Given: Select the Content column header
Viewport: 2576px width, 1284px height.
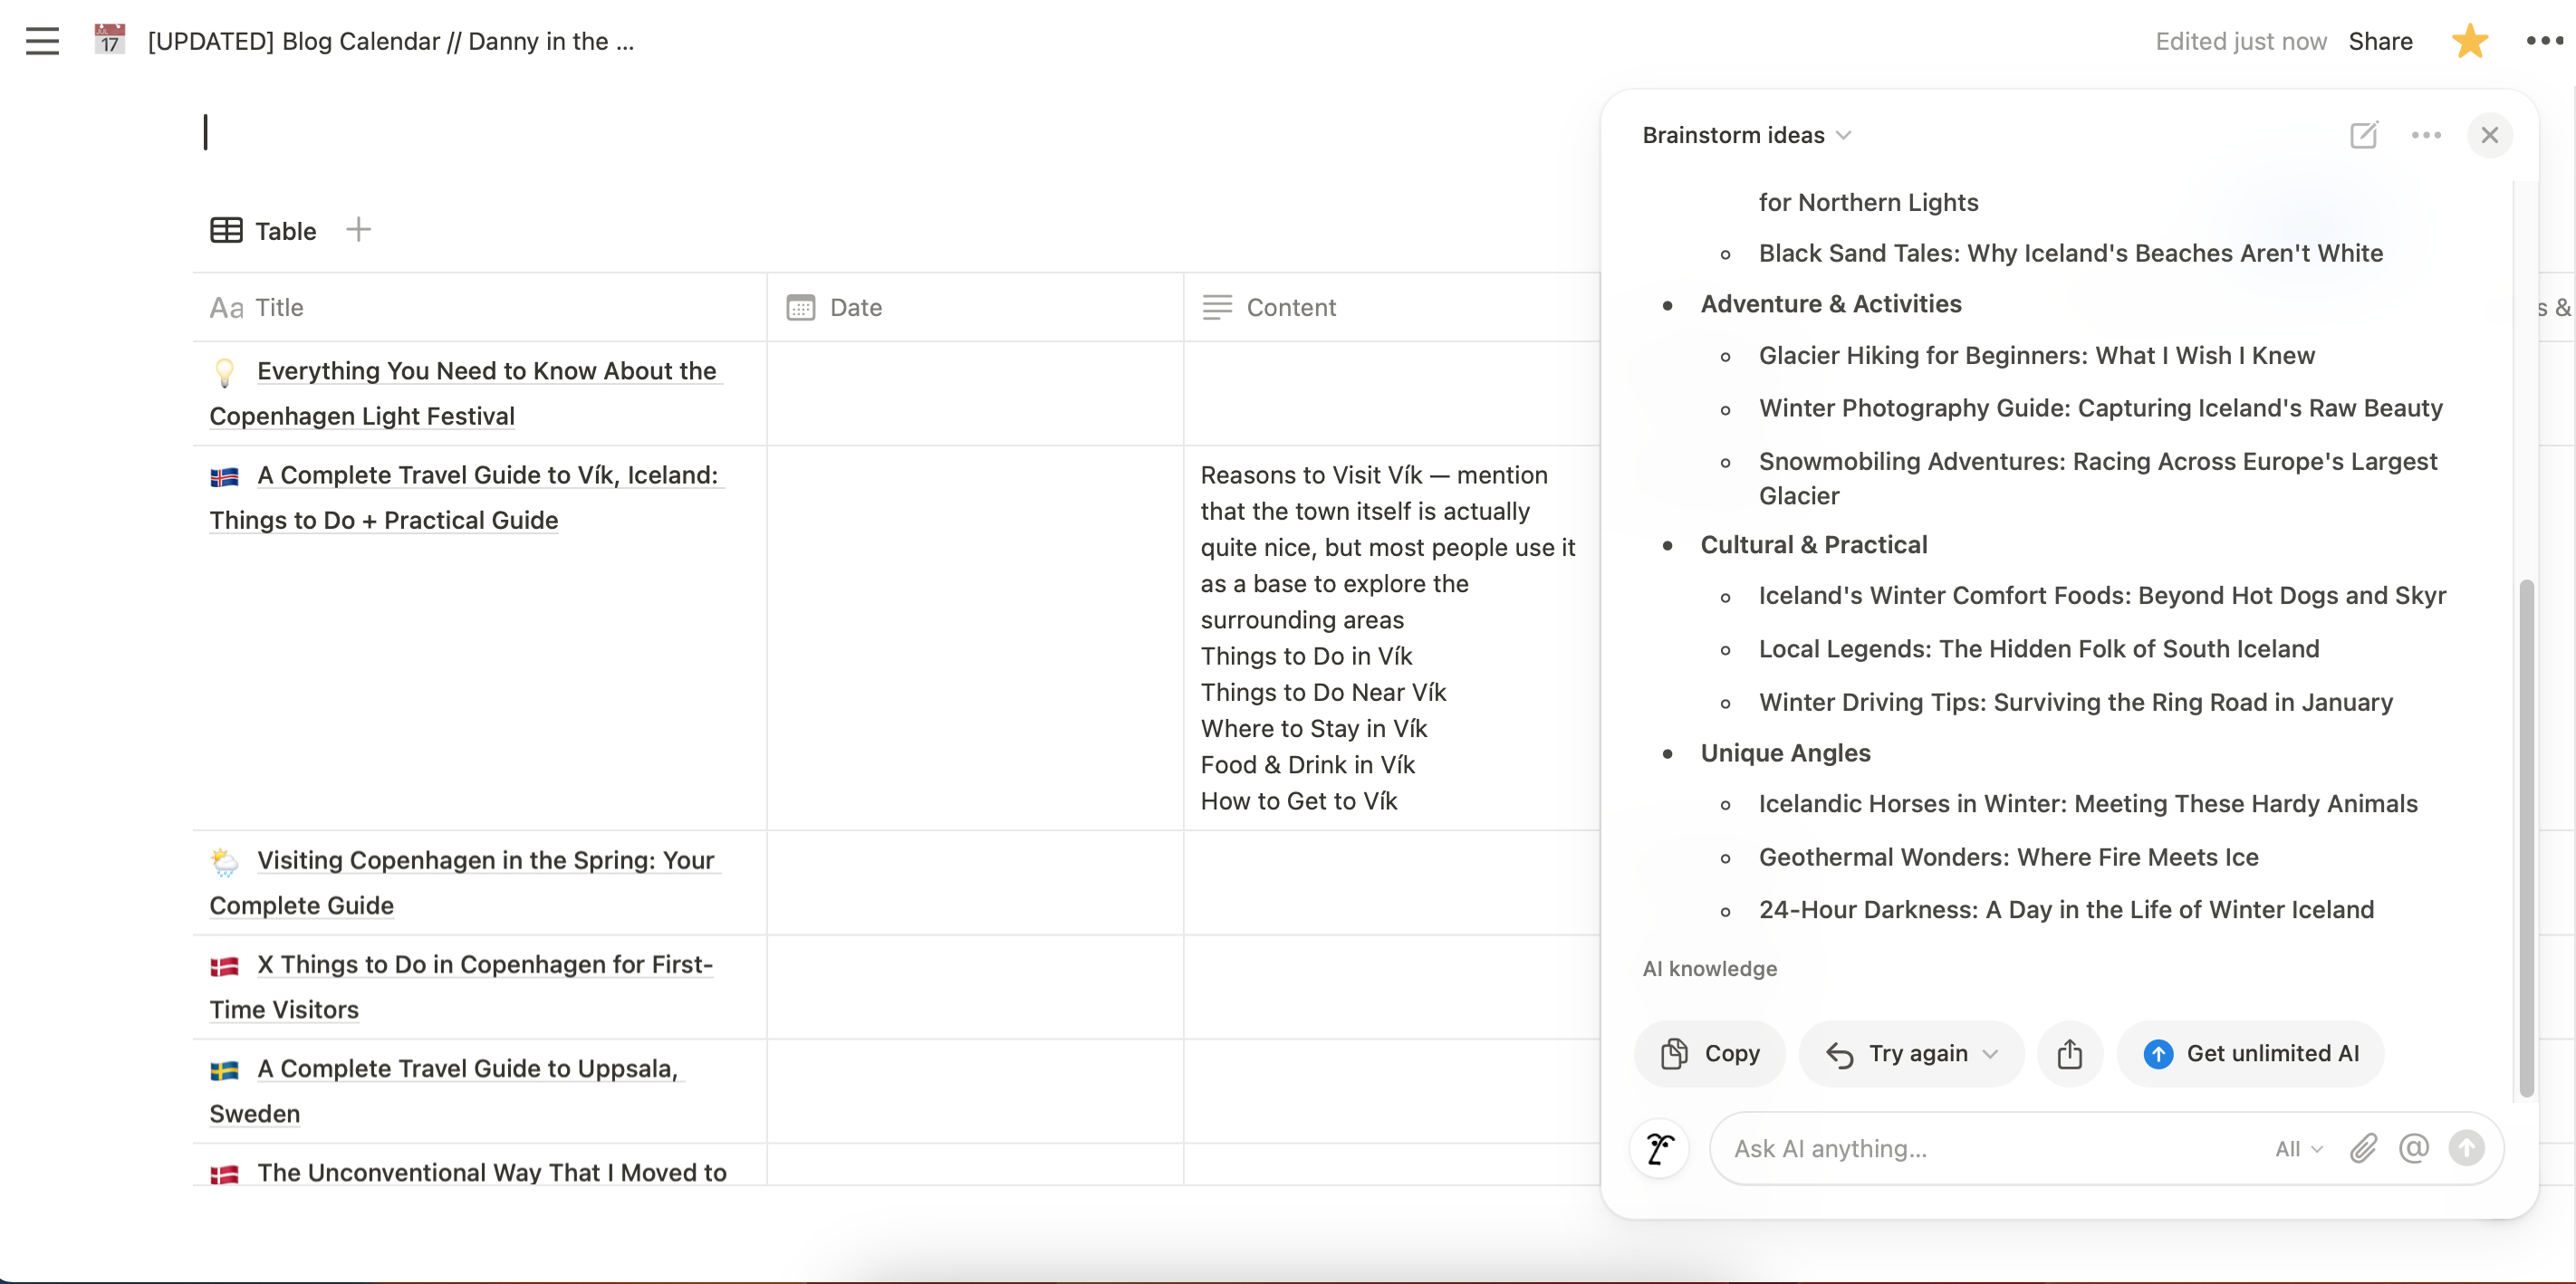Looking at the screenshot, I should (1292, 305).
